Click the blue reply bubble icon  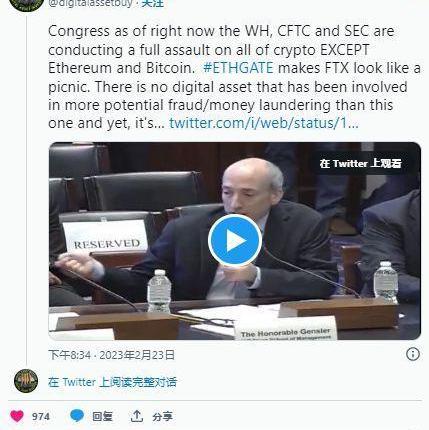pos(77,416)
